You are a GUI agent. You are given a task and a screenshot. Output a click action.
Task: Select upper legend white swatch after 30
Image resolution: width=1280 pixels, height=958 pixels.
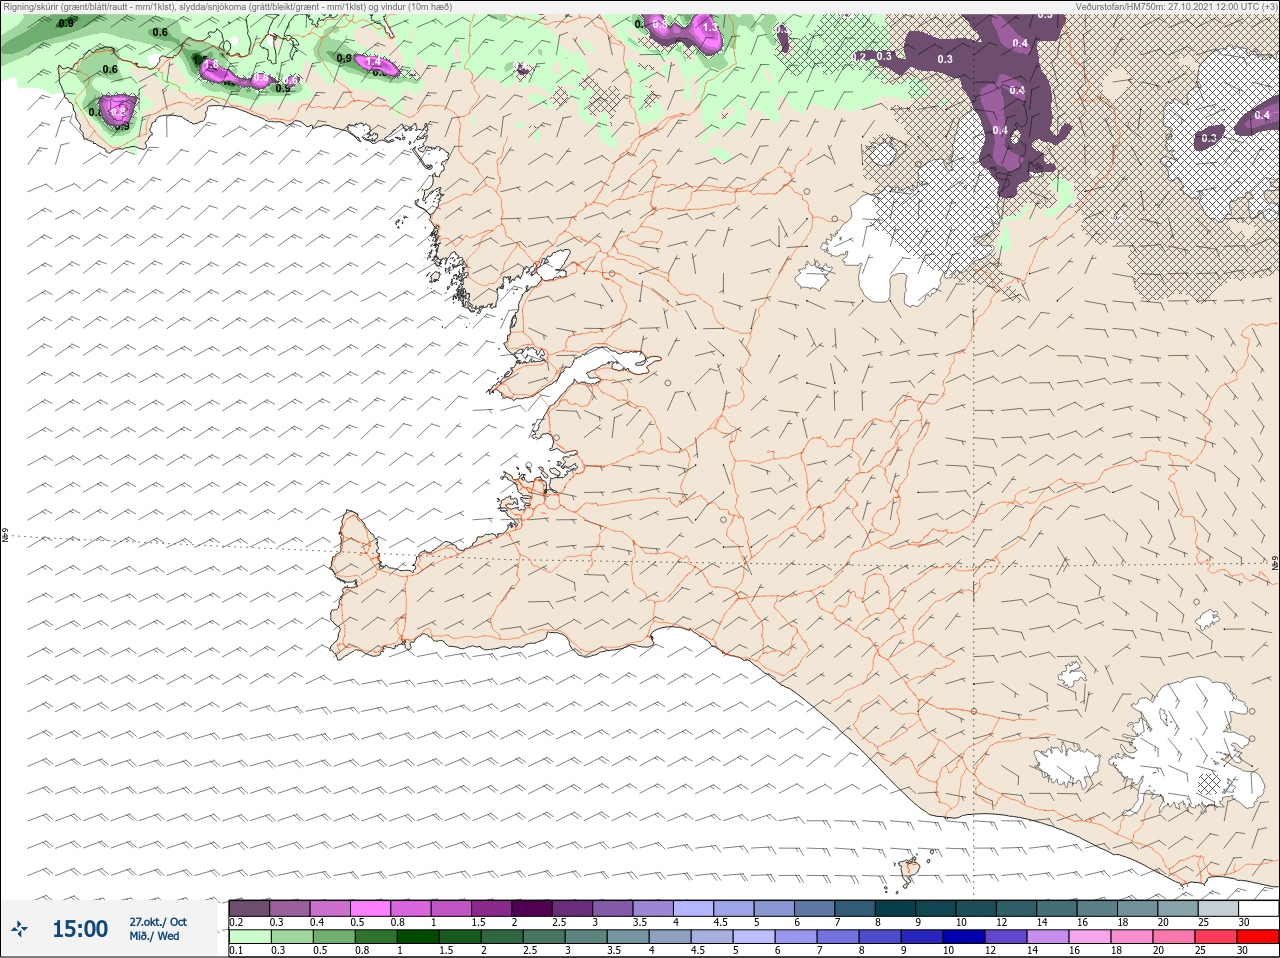(x=1260, y=908)
